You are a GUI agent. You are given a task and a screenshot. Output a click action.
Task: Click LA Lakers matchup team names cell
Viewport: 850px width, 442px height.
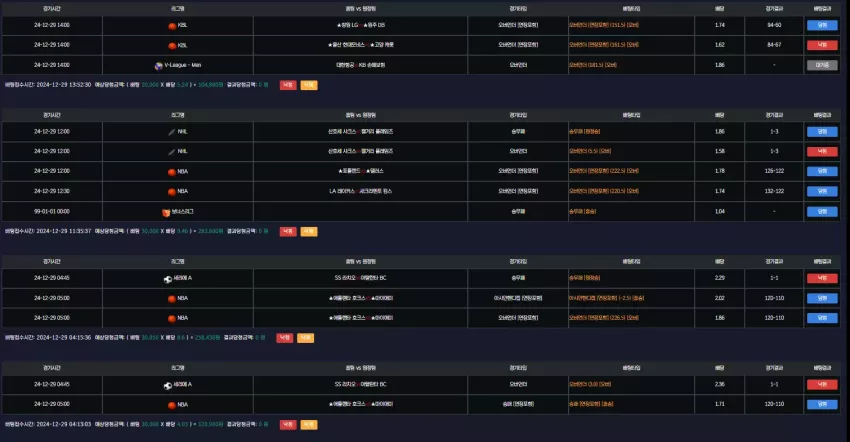(360, 191)
